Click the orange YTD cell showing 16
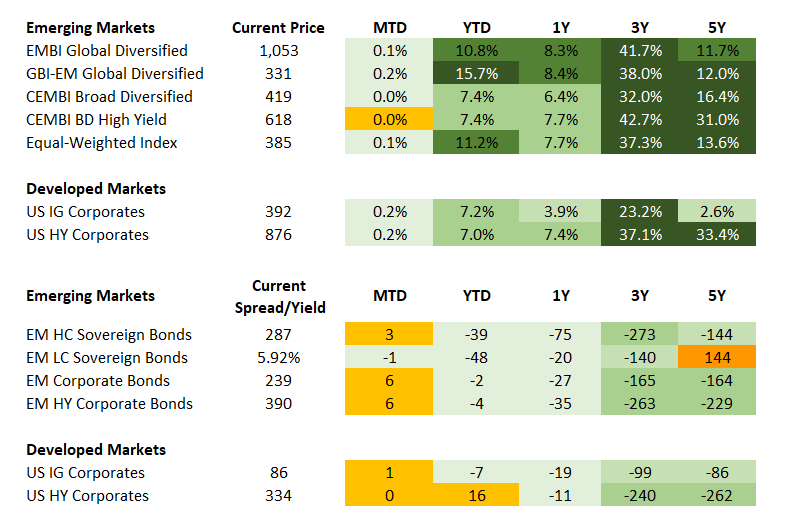Image resolution: width=786 pixels, height=530 pixels. pyautogui.click(x=475, y=496)
